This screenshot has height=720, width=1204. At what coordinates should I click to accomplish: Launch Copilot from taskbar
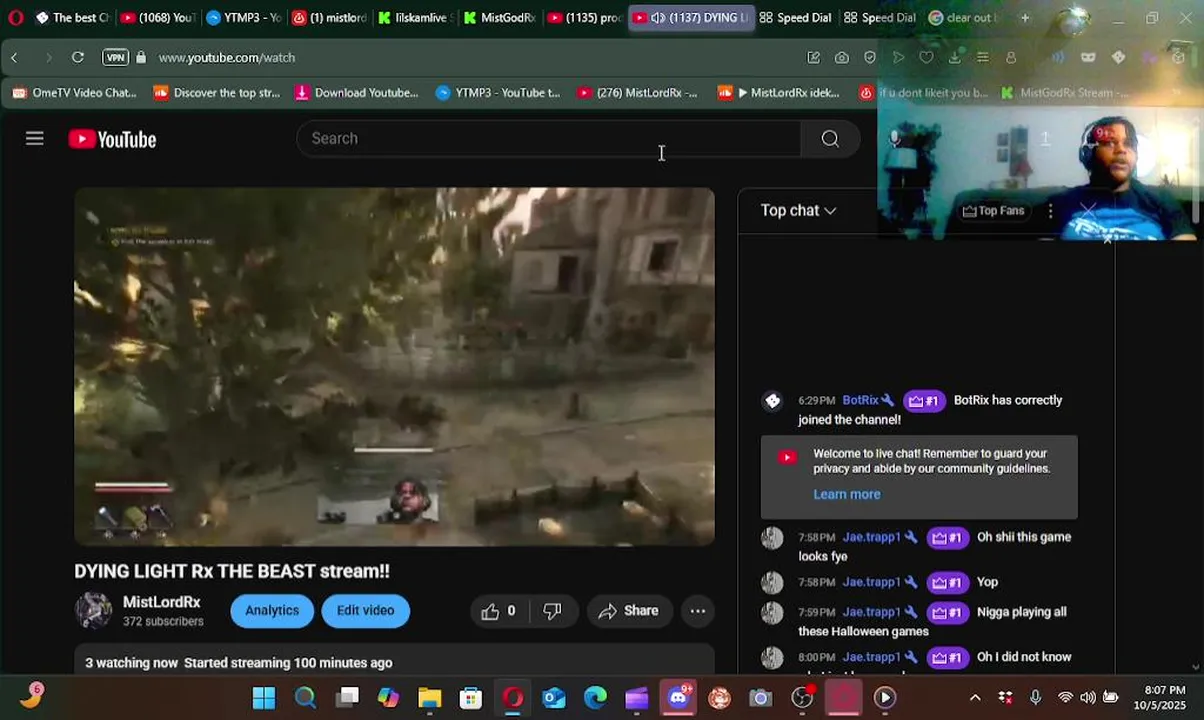pos(388,698)
